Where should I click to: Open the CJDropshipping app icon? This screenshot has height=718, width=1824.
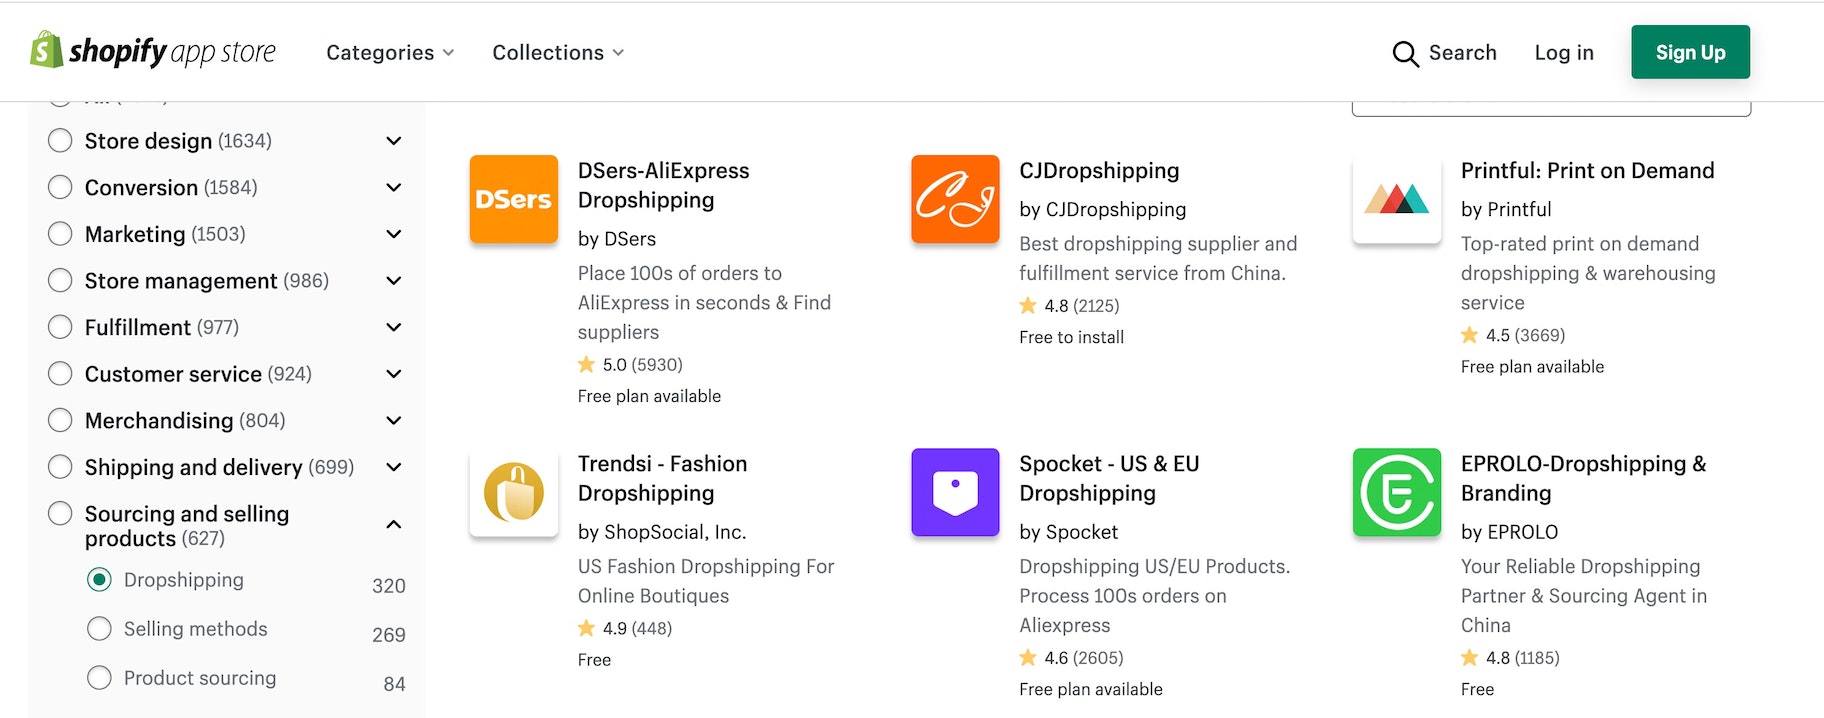click(x=955, y=199)
